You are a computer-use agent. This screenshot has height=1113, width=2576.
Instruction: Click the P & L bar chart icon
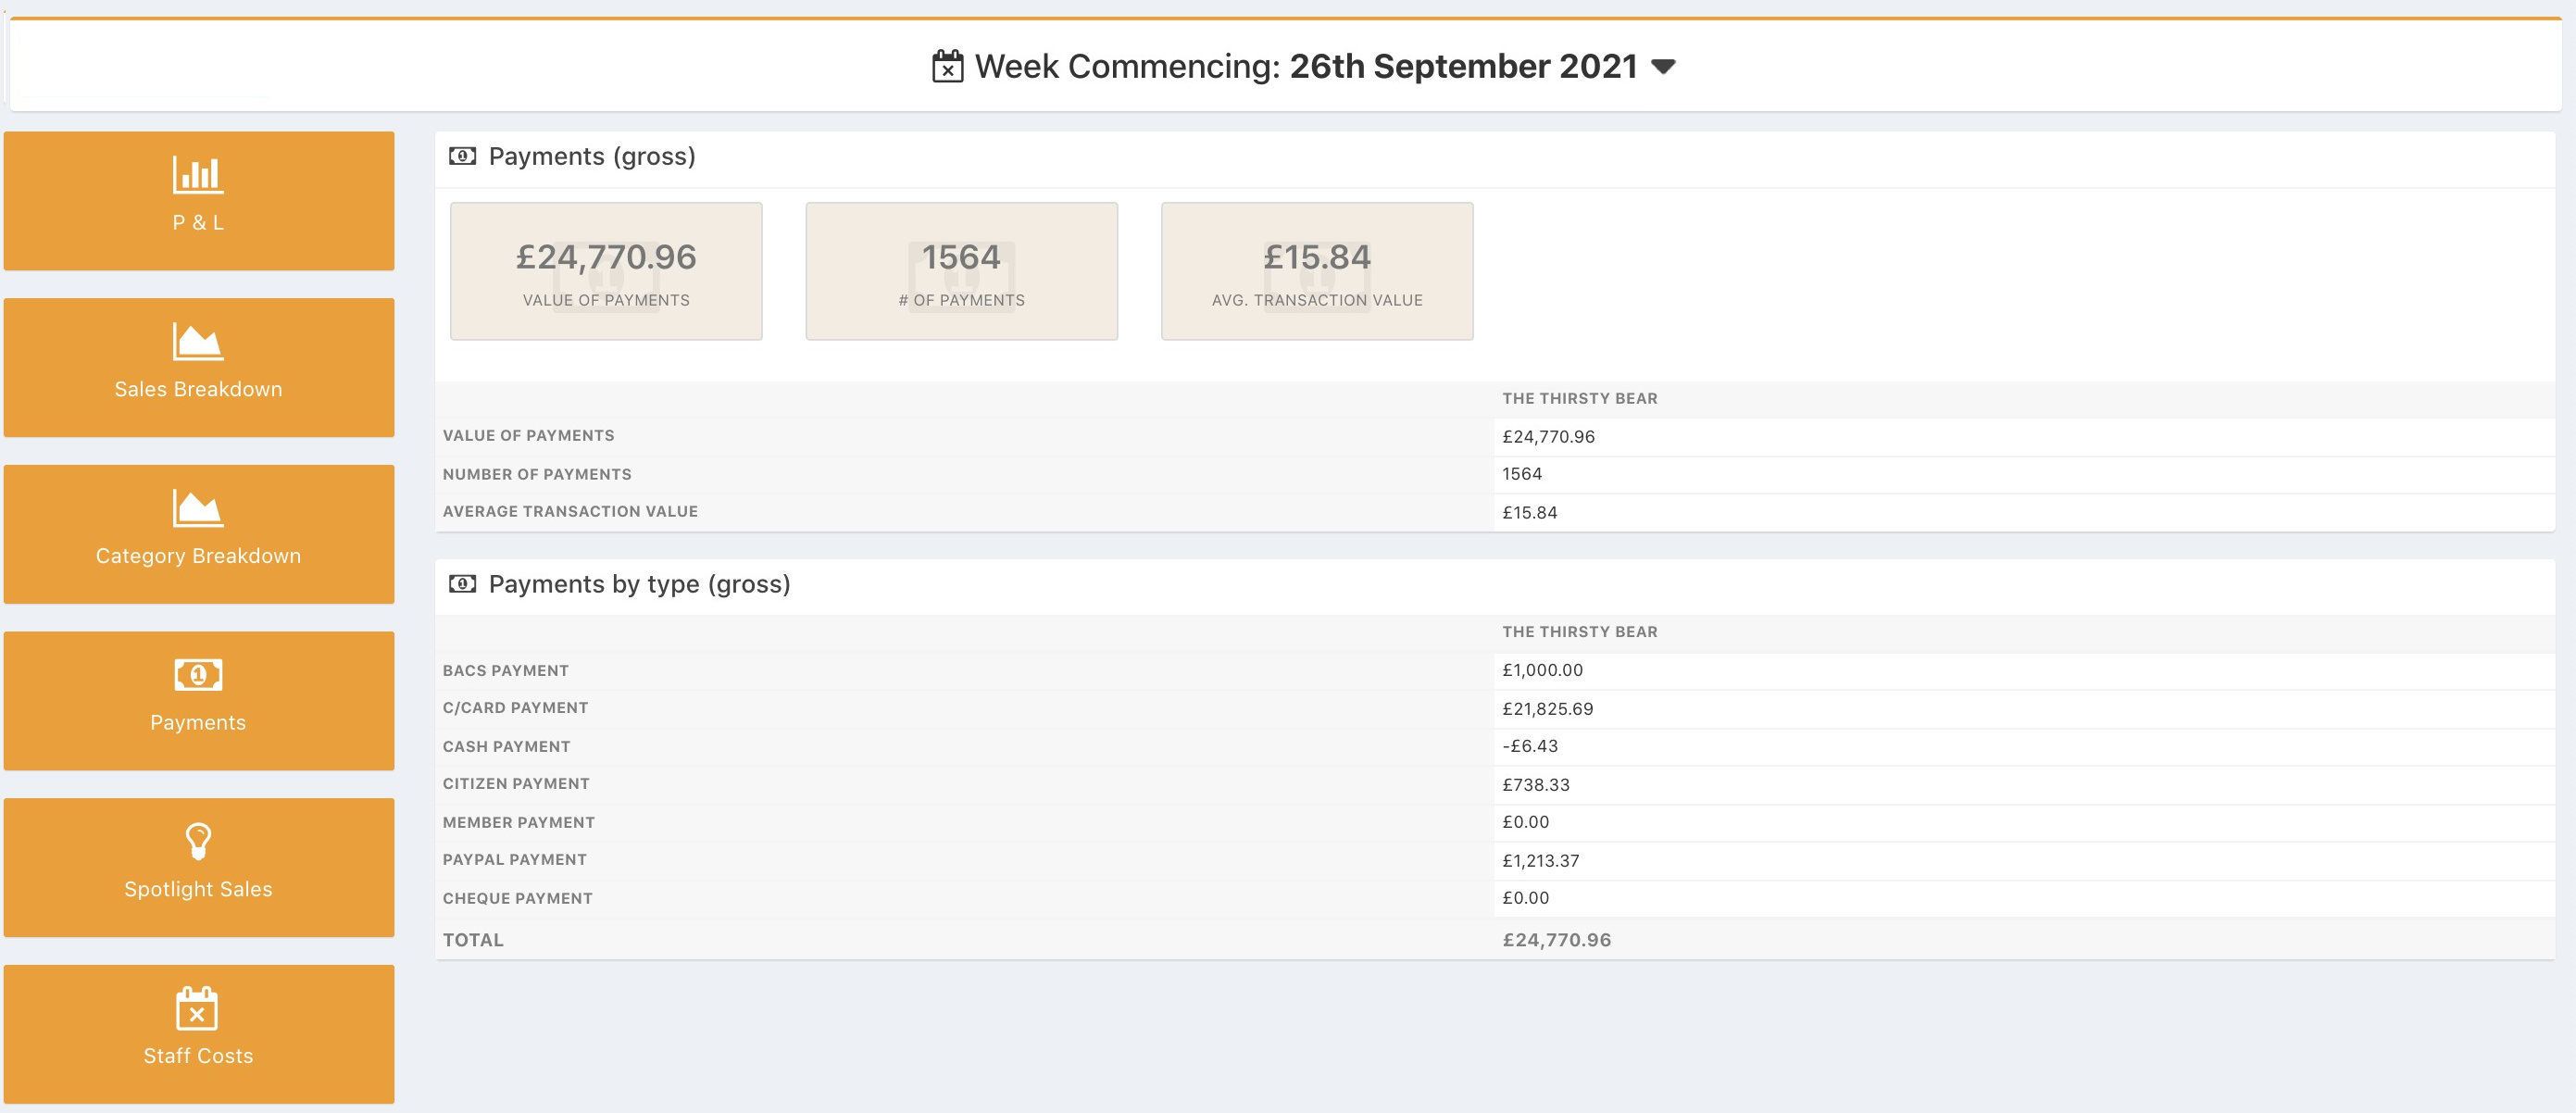pos(198,175)
